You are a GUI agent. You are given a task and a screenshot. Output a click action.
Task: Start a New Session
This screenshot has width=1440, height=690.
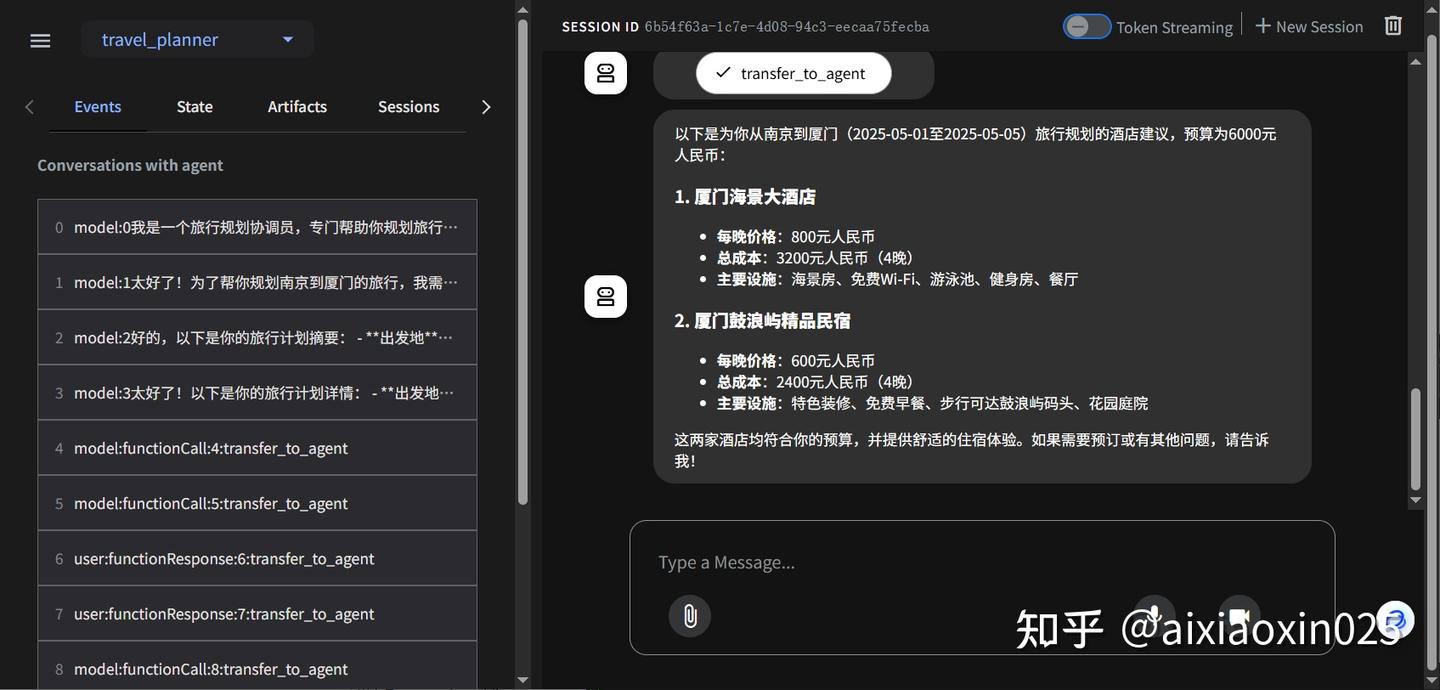[1309, 26]
